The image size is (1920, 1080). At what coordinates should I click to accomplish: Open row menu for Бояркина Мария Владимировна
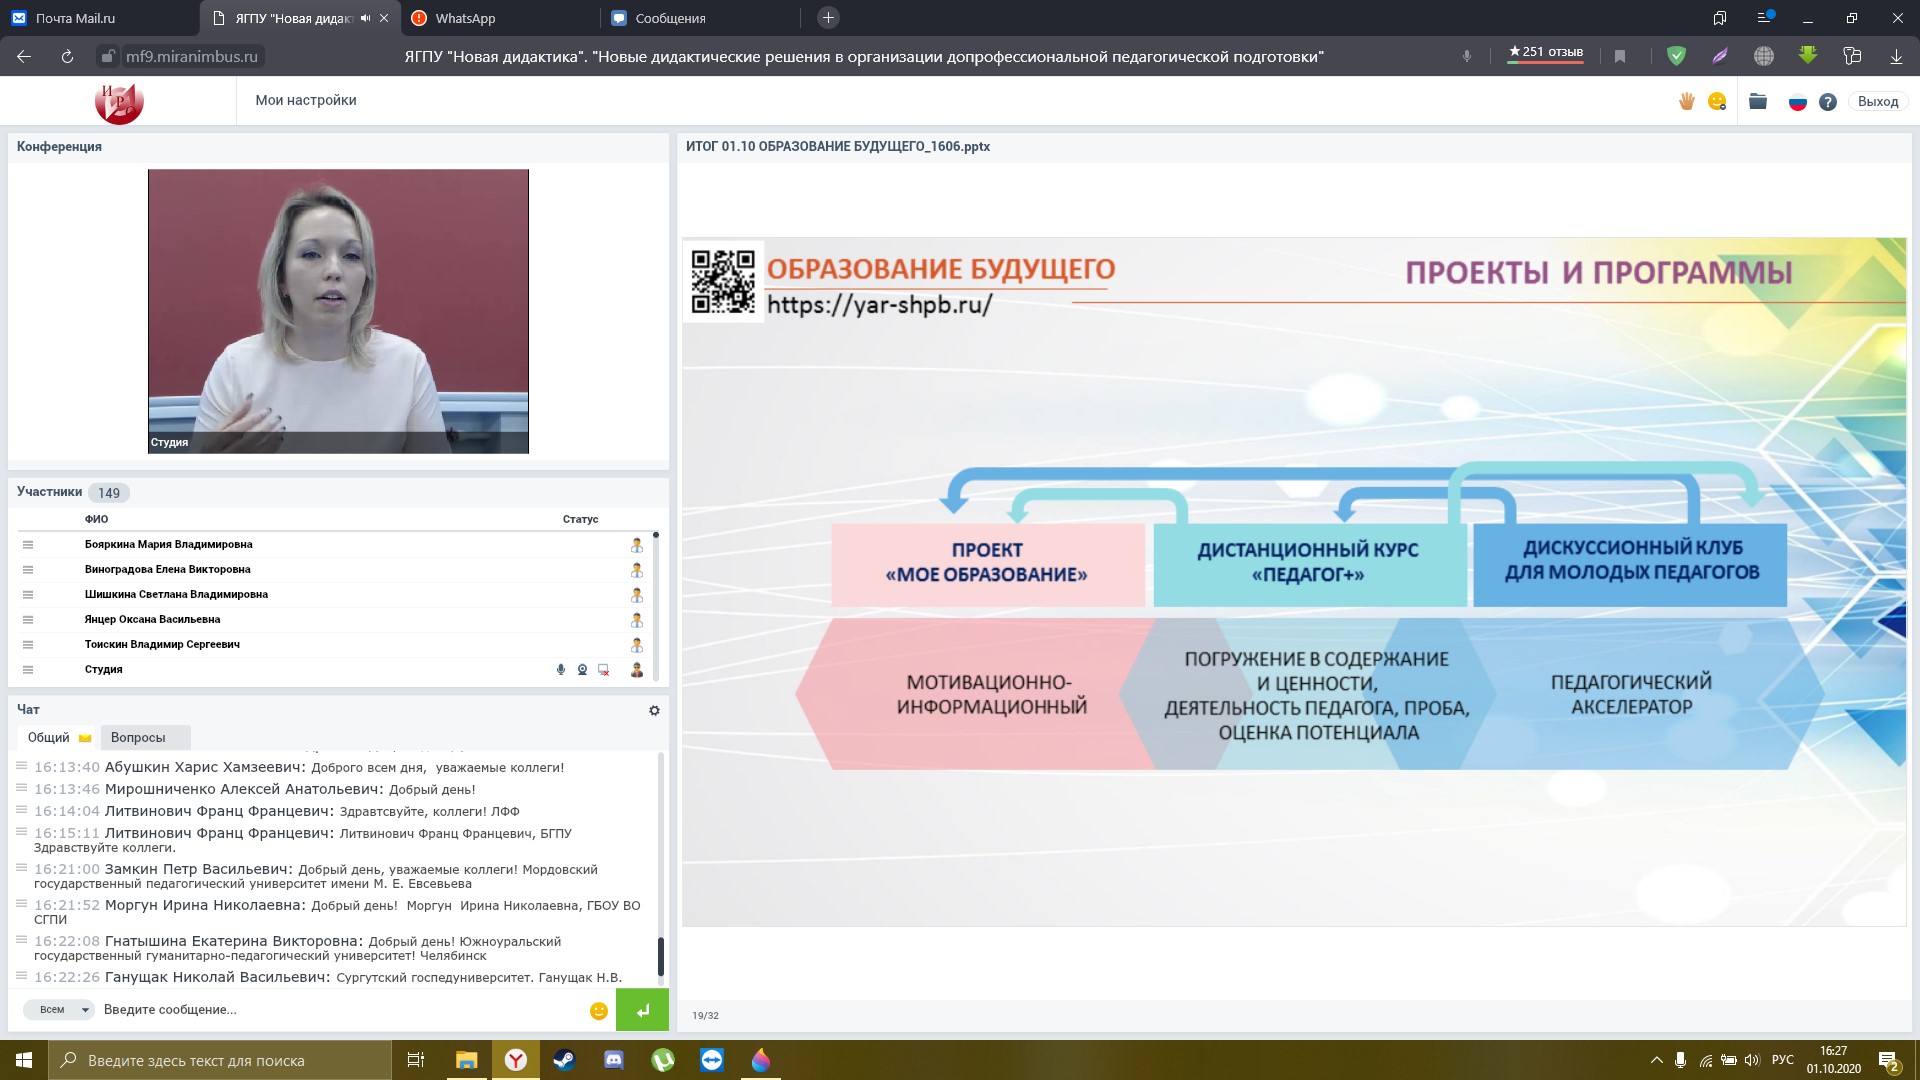click(x=28, y=545)
